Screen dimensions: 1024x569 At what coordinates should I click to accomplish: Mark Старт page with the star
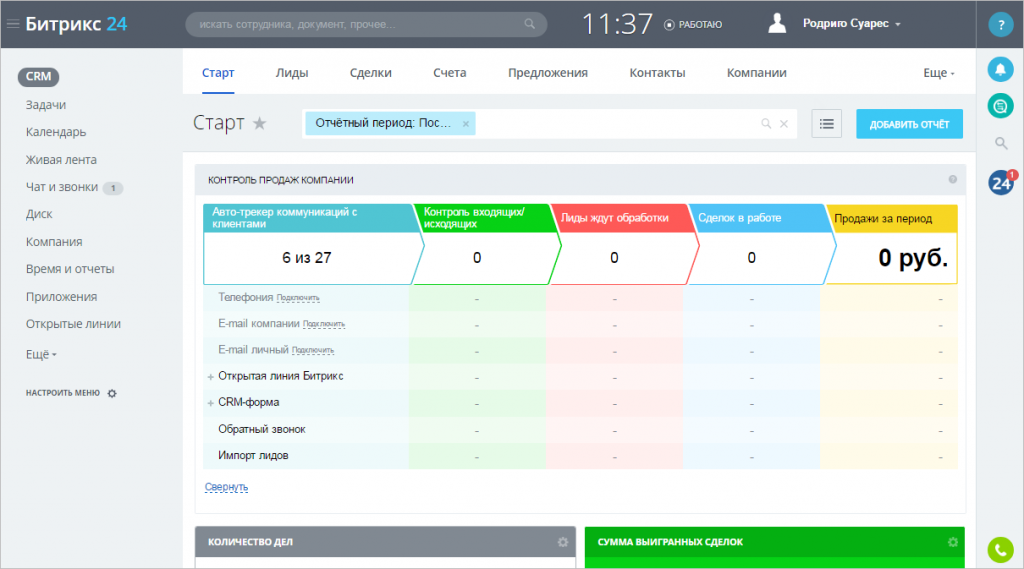pos(260,123)
